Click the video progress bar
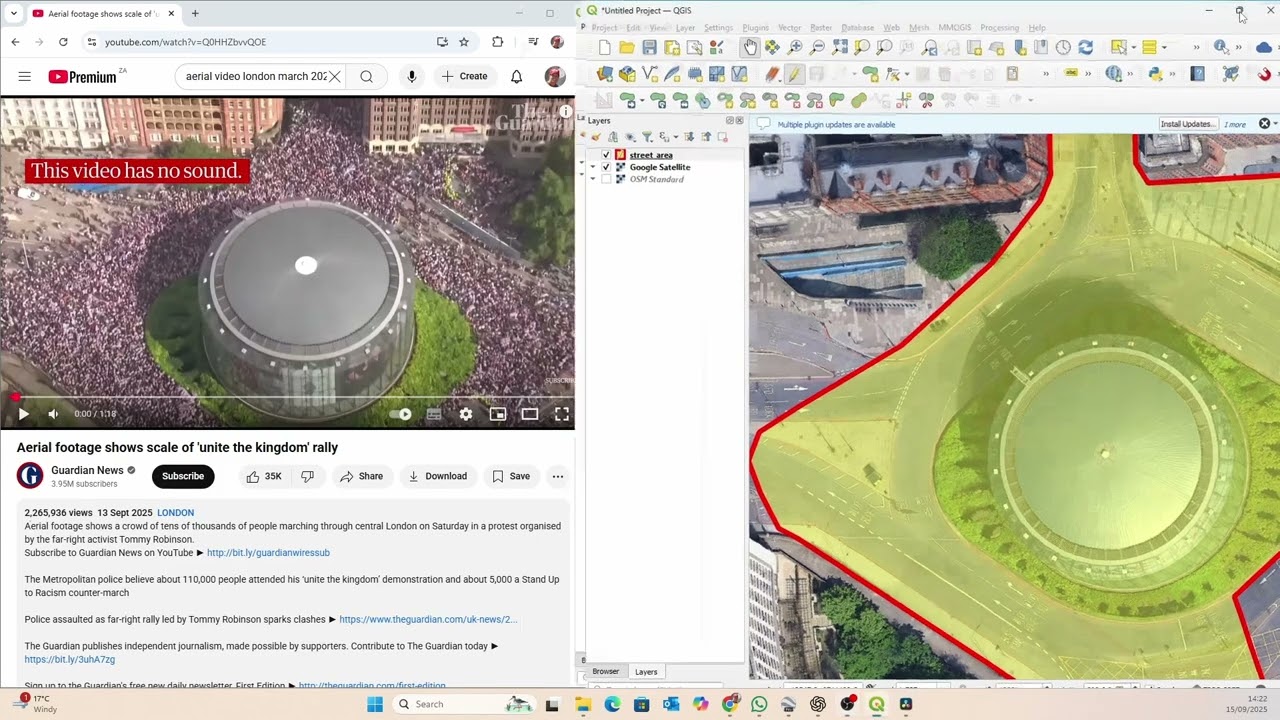The image size is (1280, 720). coord(287,397)
